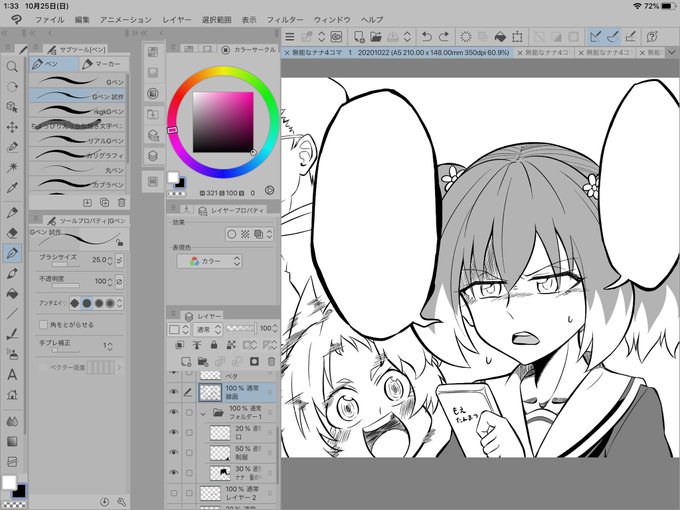
Task: Open help question mark icon
Action: 652,37
